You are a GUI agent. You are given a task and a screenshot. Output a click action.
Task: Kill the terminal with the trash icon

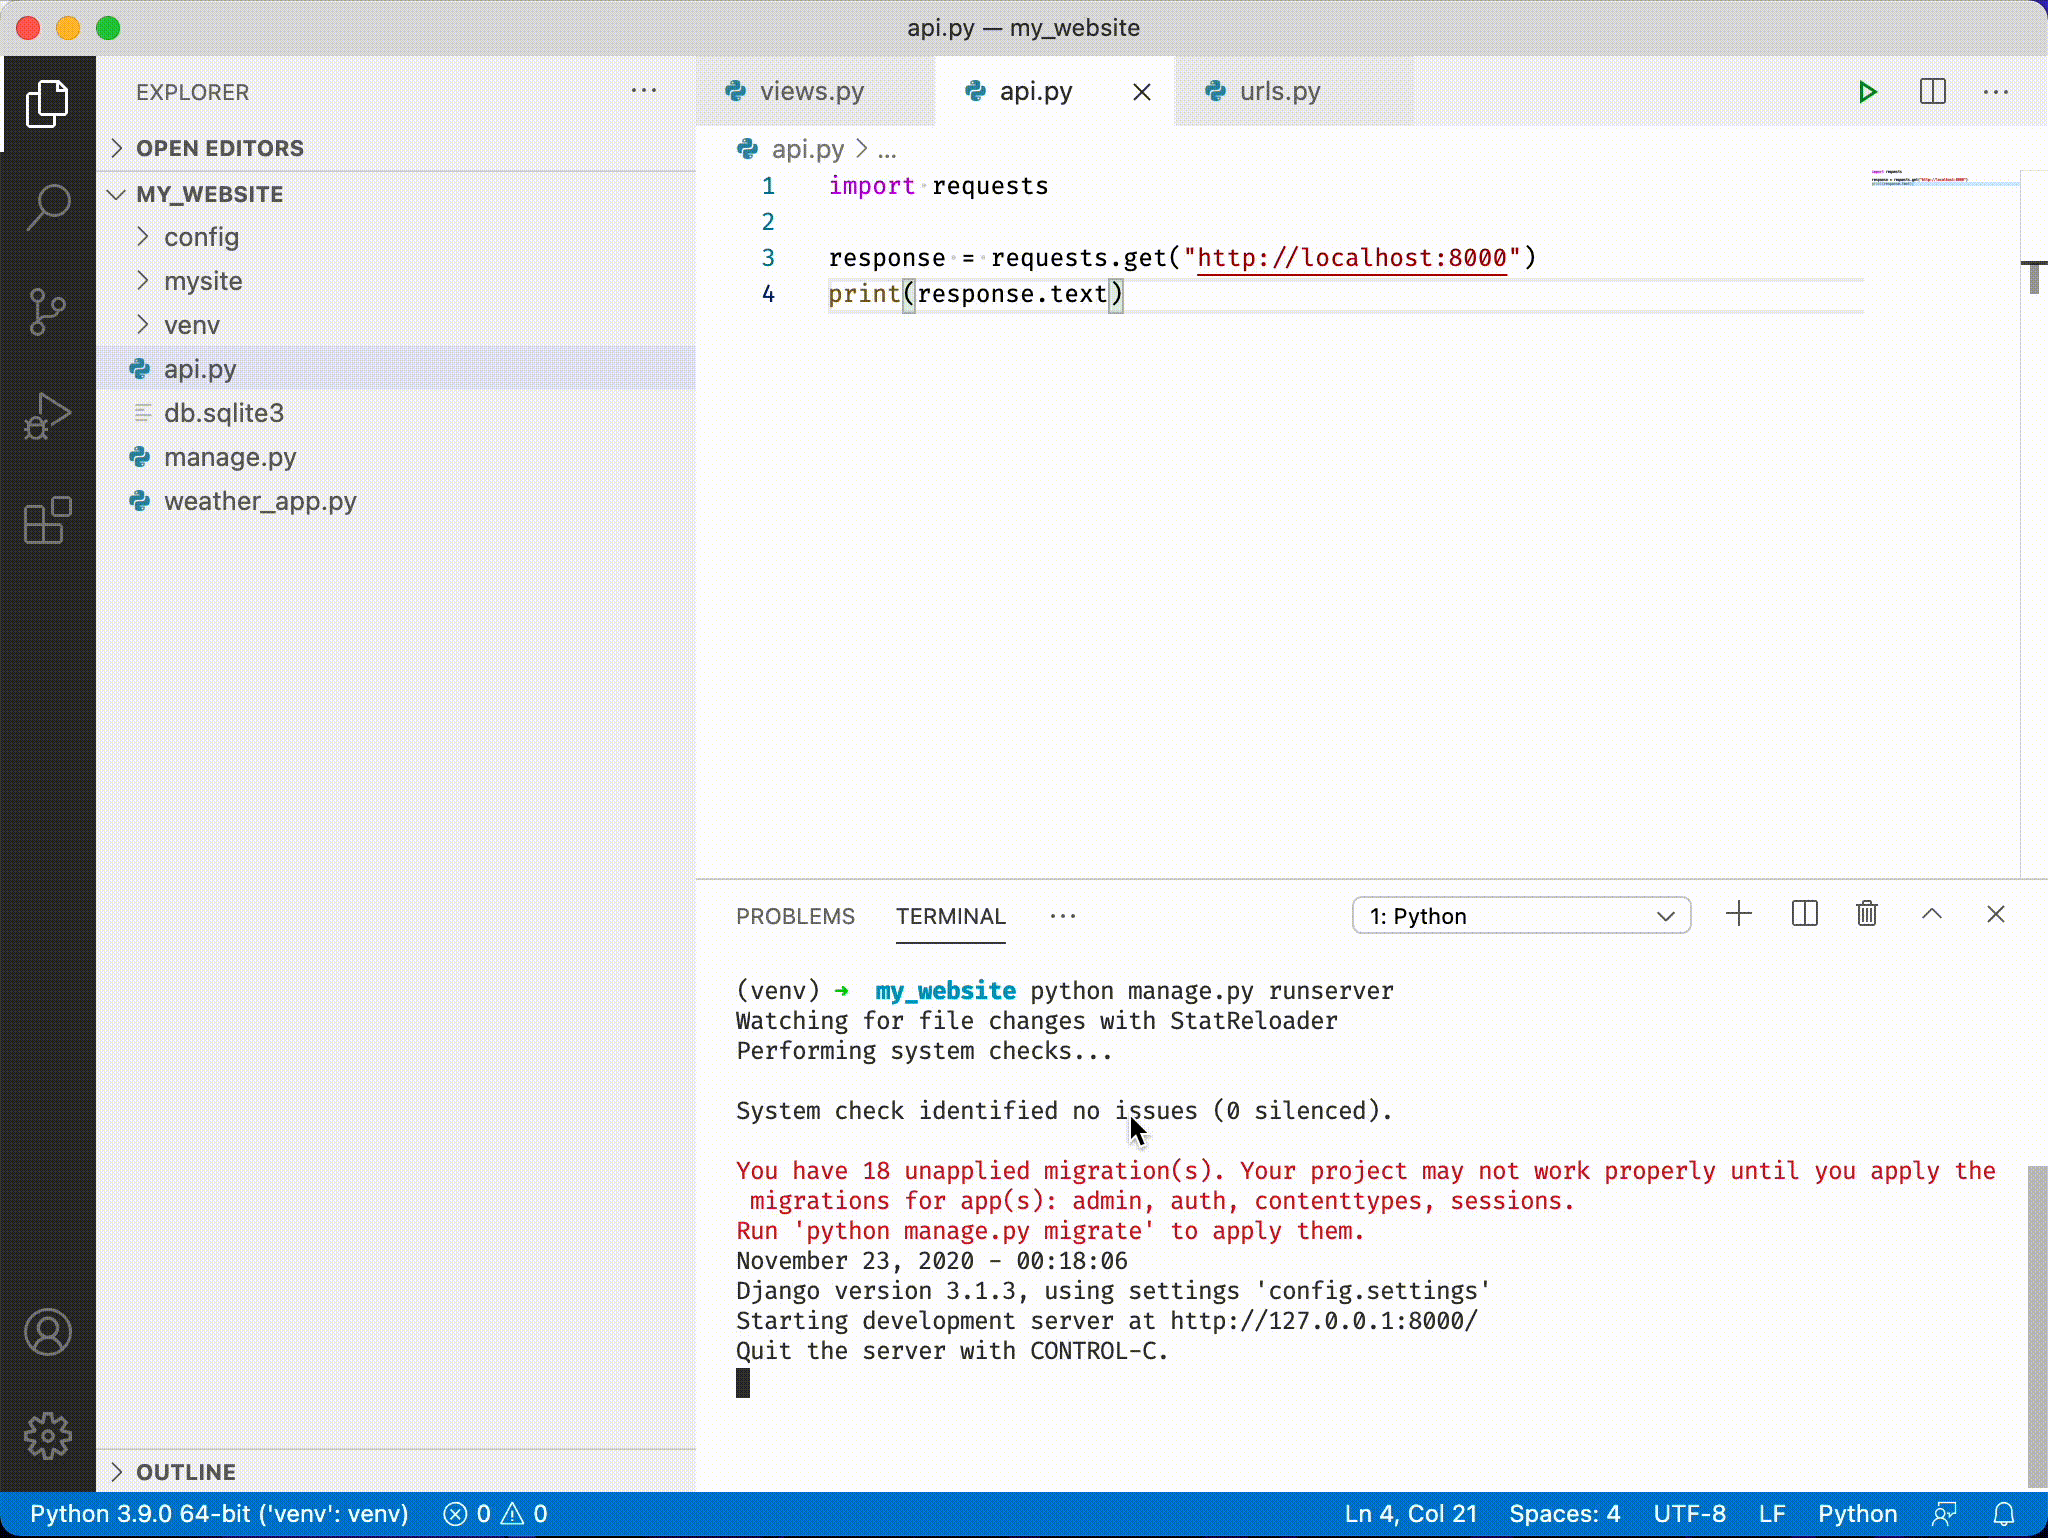click(x=1867, y=914)
